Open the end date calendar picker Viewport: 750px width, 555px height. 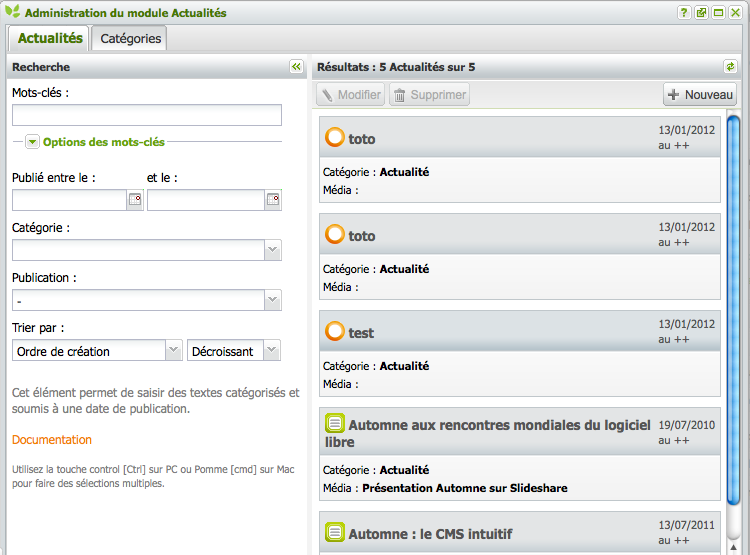(x=272, y=200)
